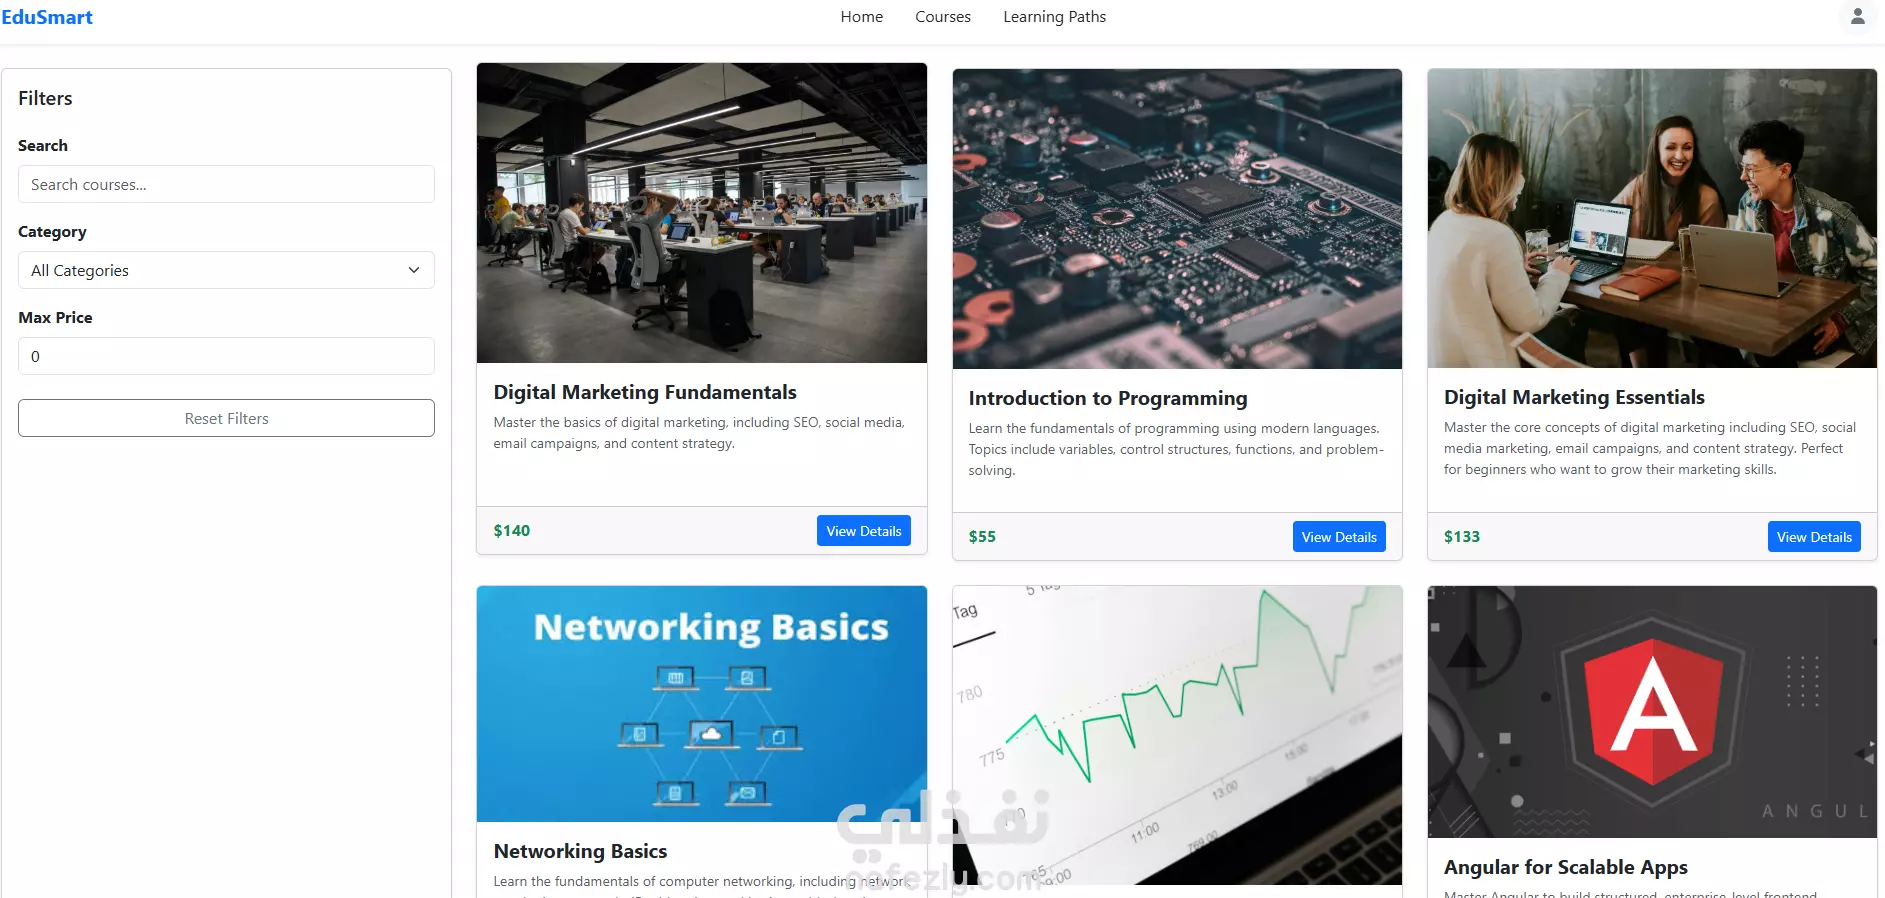Open the user profile icon
The width and height of the screenshot is (1885, 898).
[x=1857, y=17]
